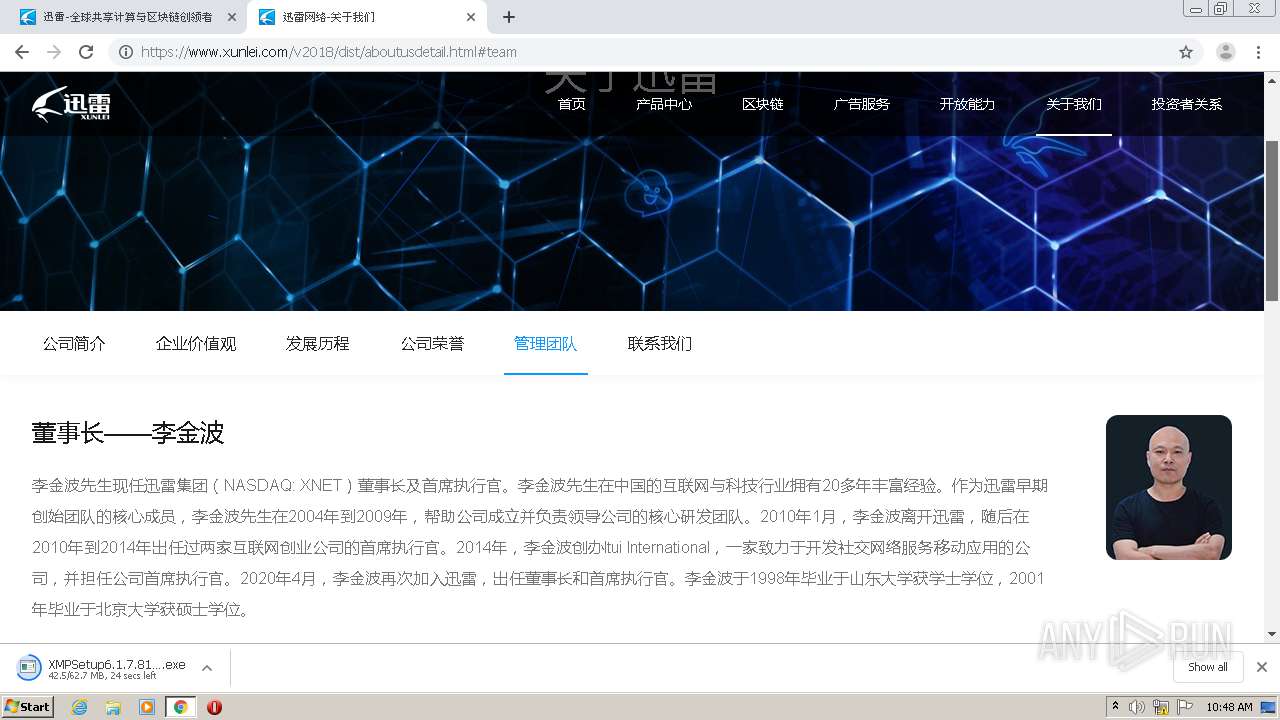Open the Windows Start menu
1280x720 pixels.
pos(28,707)
